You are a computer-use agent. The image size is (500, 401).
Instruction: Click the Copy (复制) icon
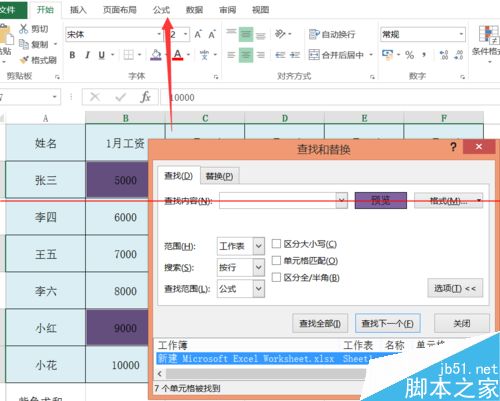[x=23, y=44]
